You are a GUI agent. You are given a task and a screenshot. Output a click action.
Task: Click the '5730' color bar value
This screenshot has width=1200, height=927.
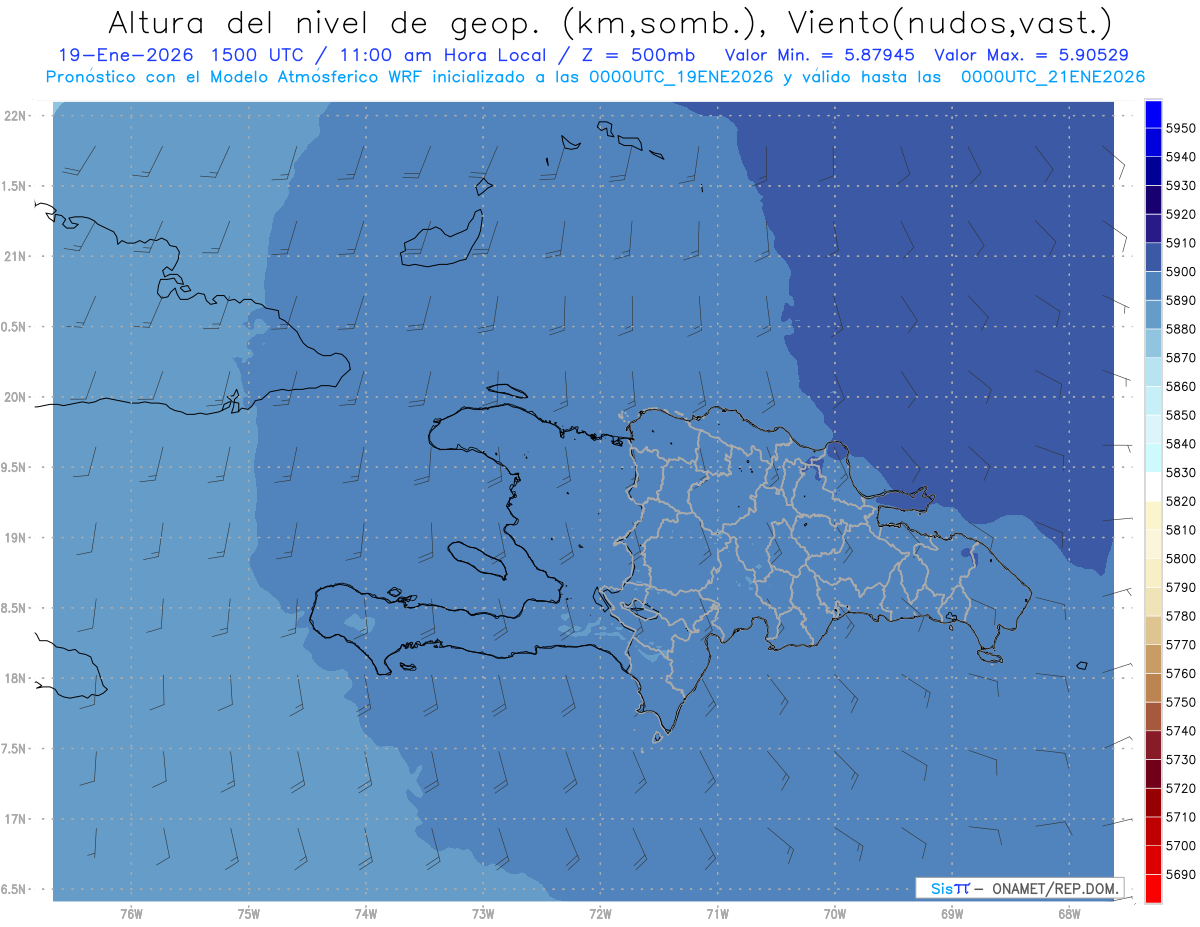1181,759
